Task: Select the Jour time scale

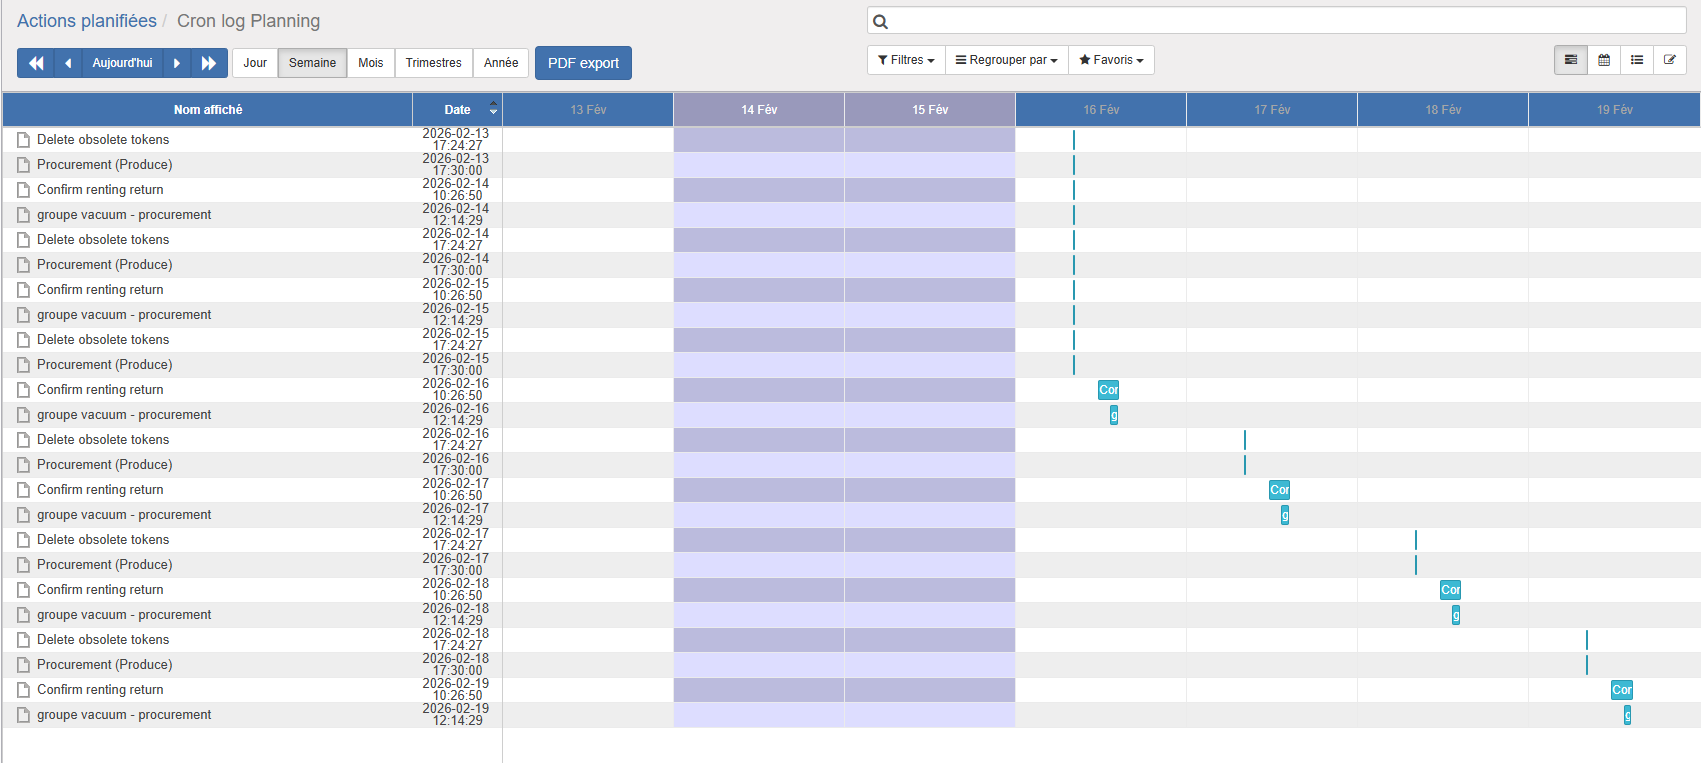Action: coord(255,63)
